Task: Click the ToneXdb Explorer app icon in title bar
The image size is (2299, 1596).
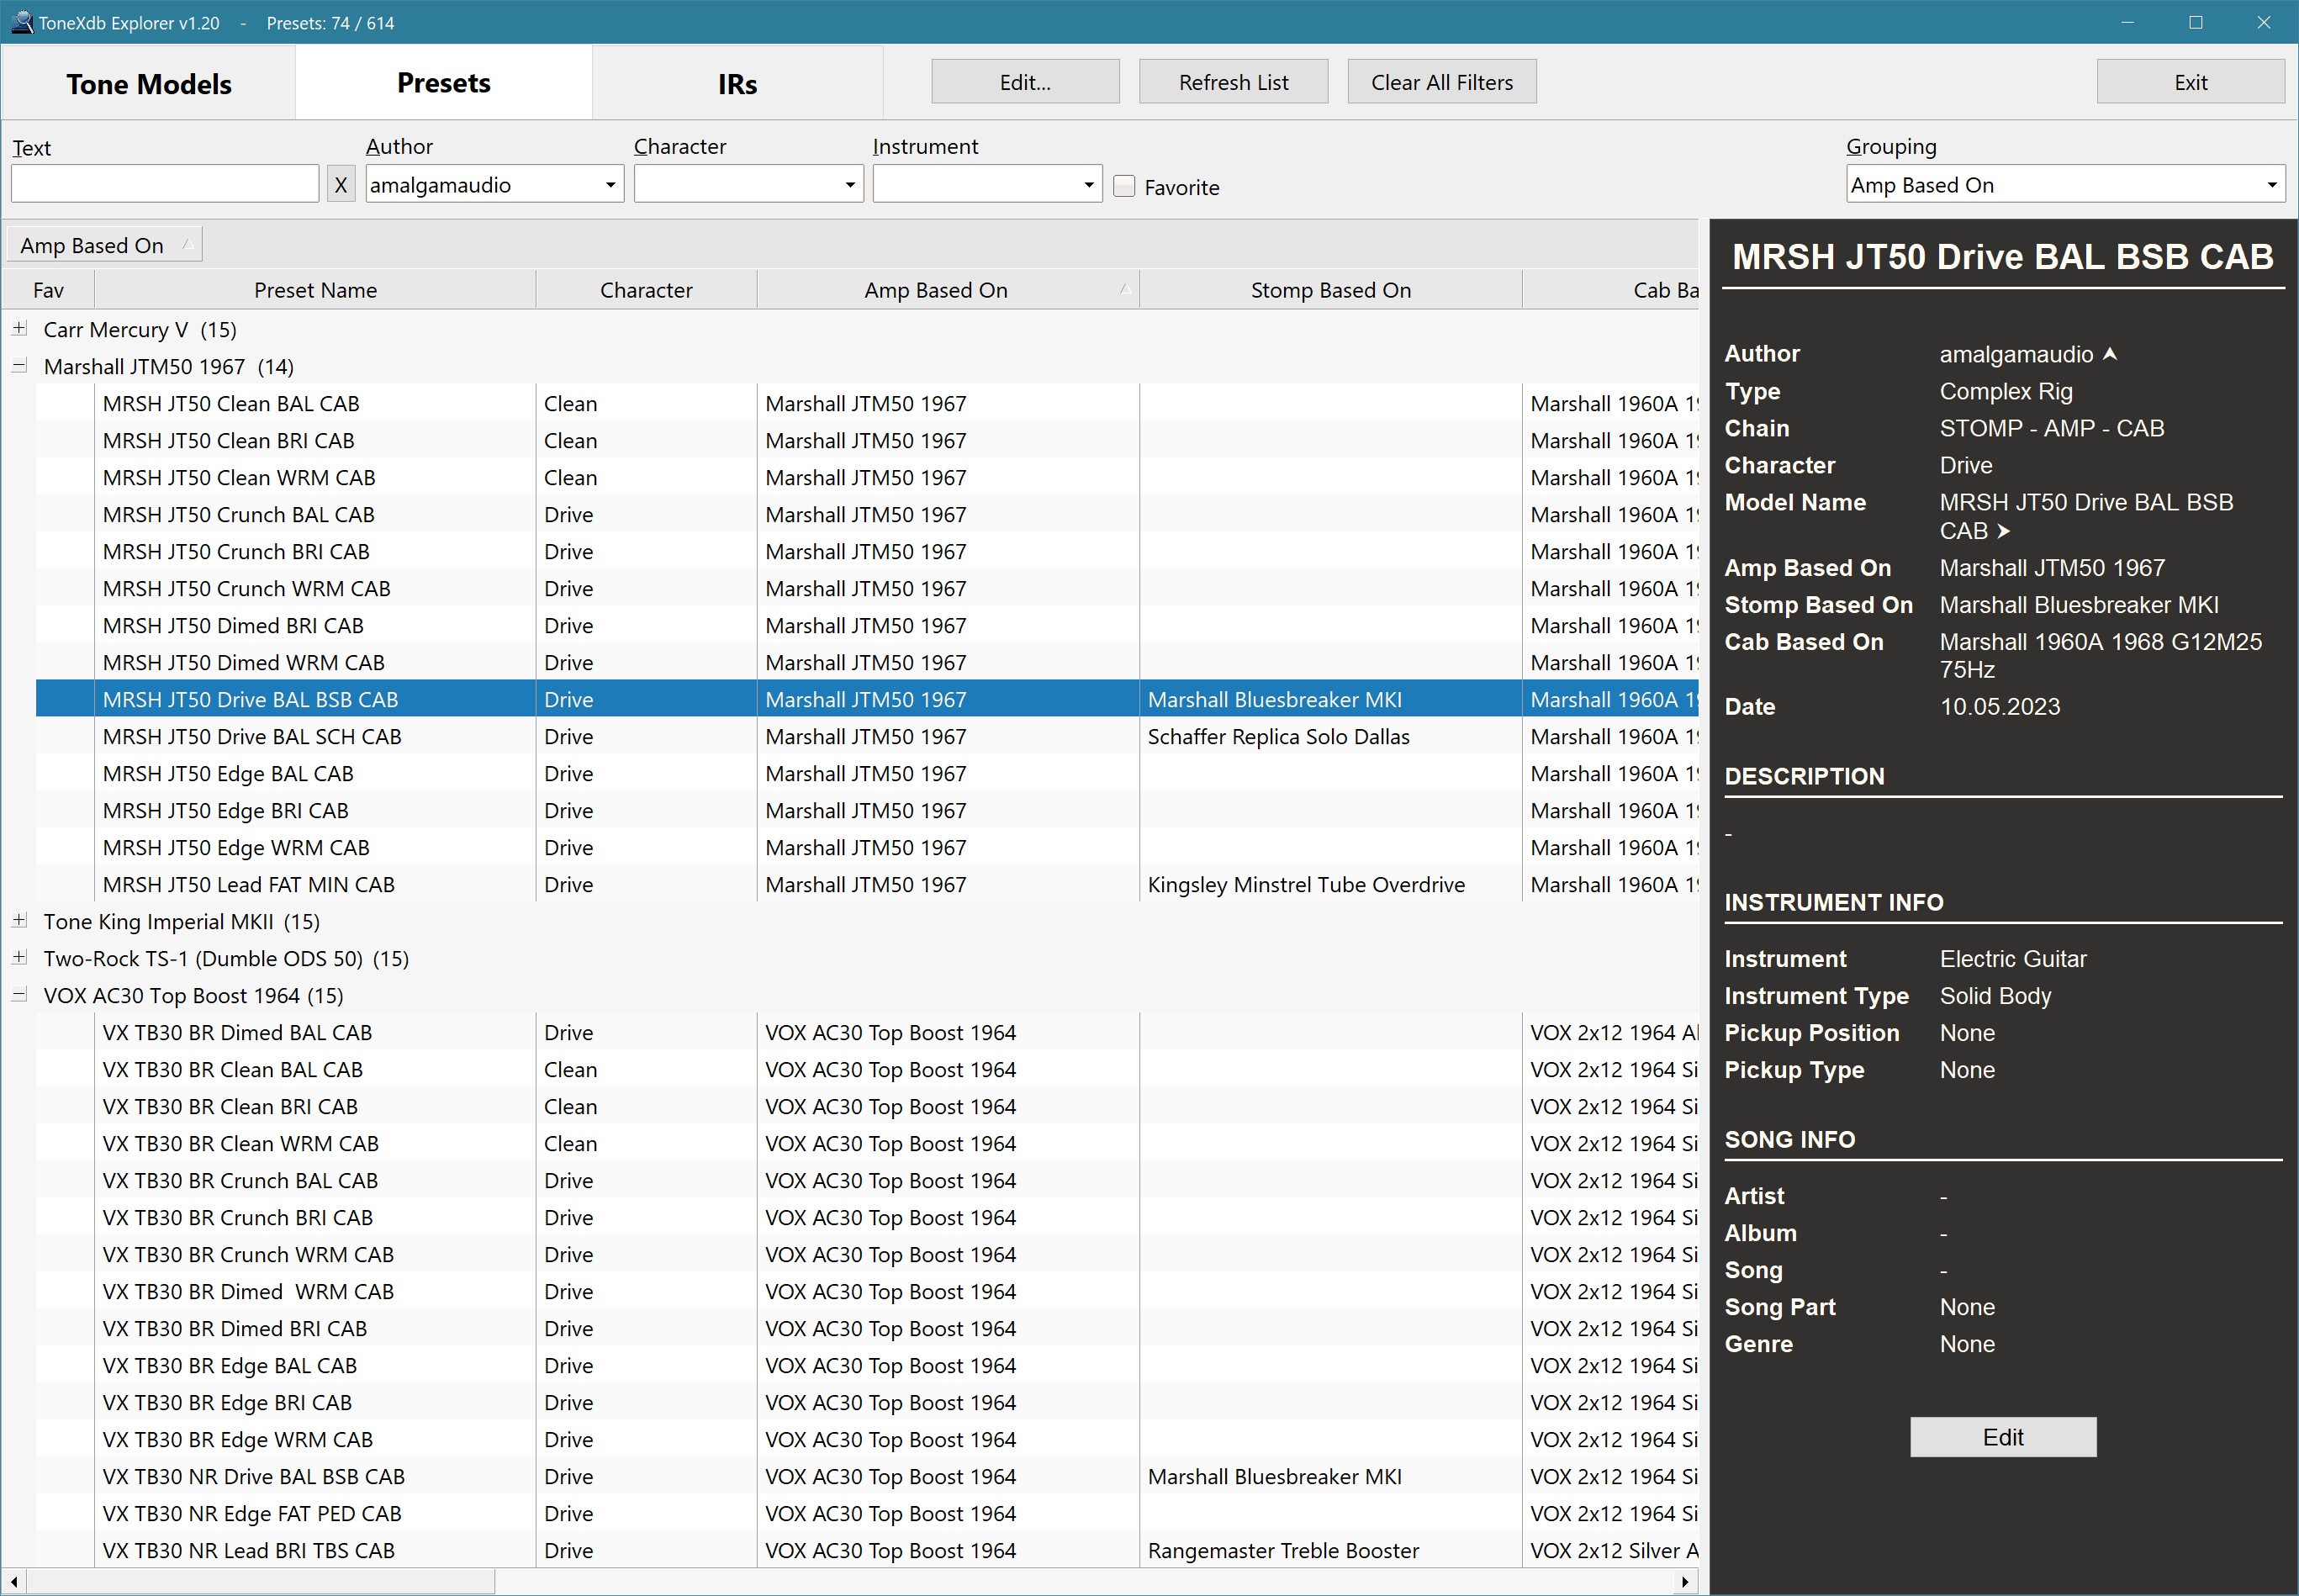Action: point(21,22)
